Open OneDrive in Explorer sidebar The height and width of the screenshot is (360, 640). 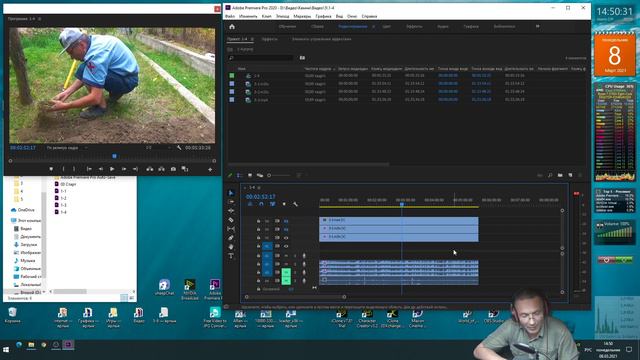[26, 210]
